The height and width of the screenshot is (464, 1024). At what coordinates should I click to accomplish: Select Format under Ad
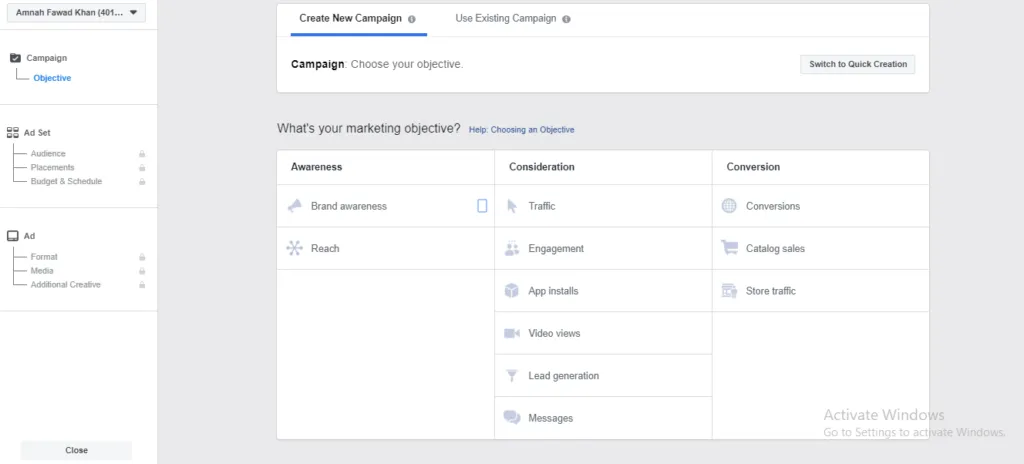point(44,257)
